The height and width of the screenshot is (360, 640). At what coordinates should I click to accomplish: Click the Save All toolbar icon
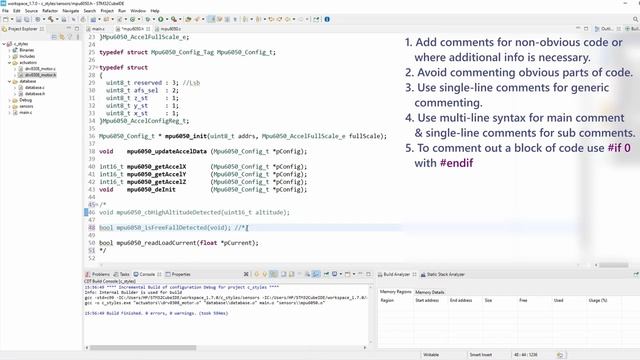coord(26,19)
